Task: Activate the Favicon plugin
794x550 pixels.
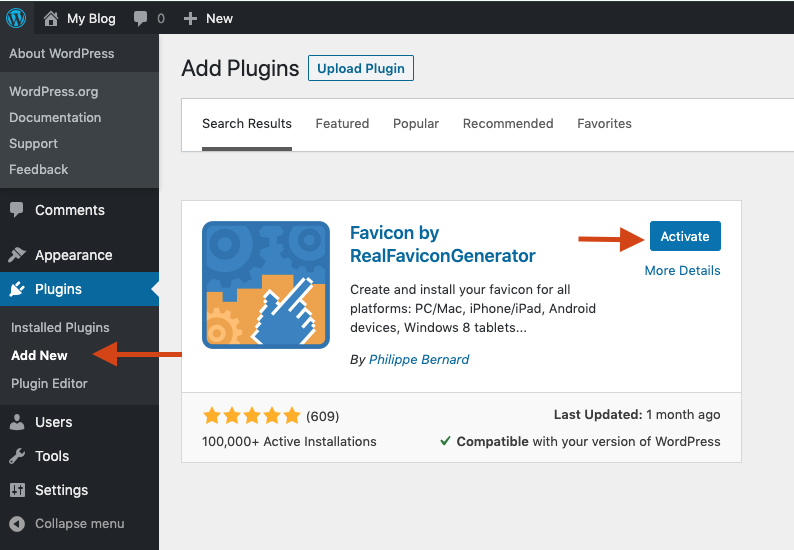Action: [685, 236]
